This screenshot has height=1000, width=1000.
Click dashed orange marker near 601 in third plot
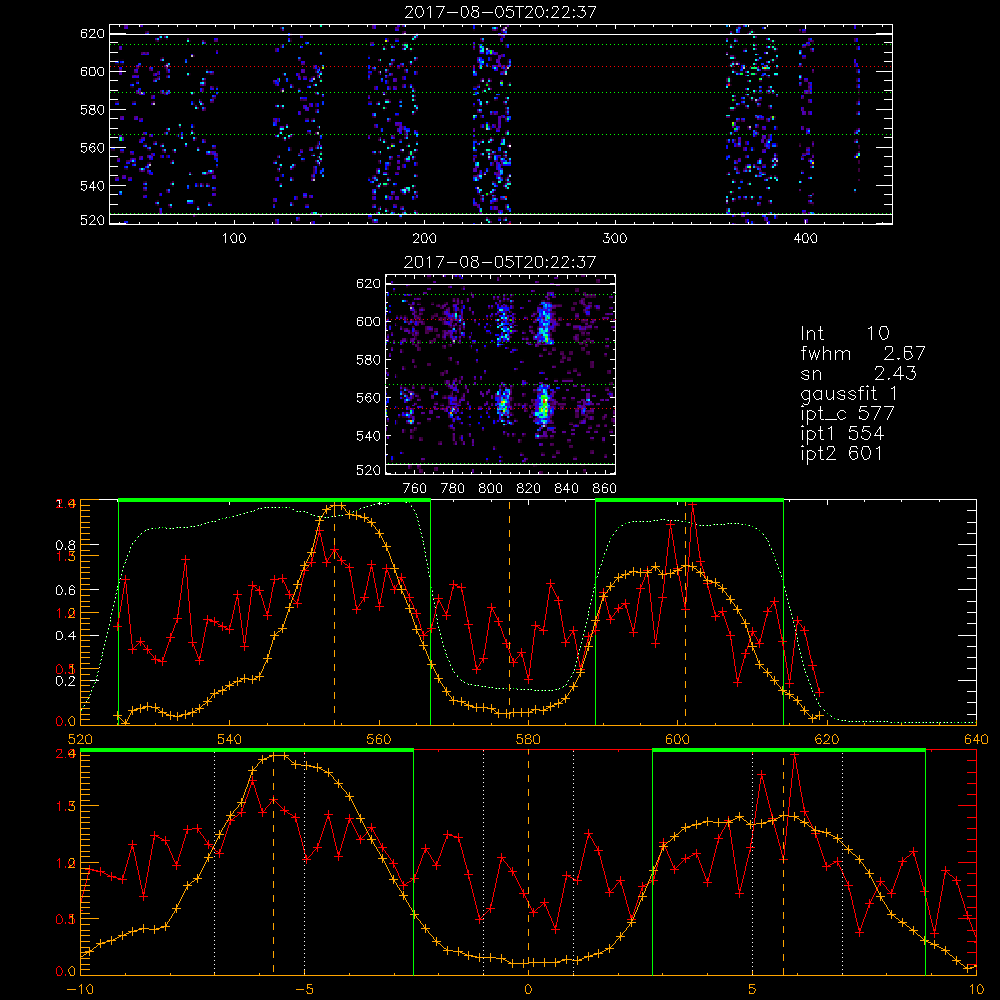tap(686, 614)
